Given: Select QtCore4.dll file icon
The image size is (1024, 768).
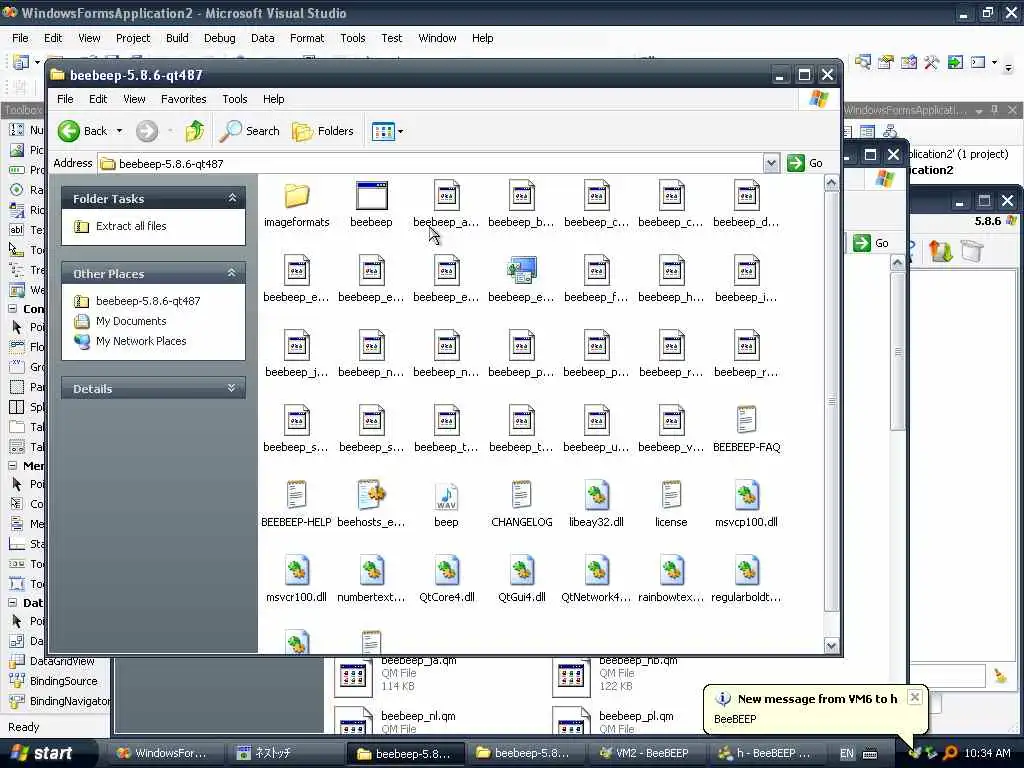Looking at the screenshot, I should [446, 570].
